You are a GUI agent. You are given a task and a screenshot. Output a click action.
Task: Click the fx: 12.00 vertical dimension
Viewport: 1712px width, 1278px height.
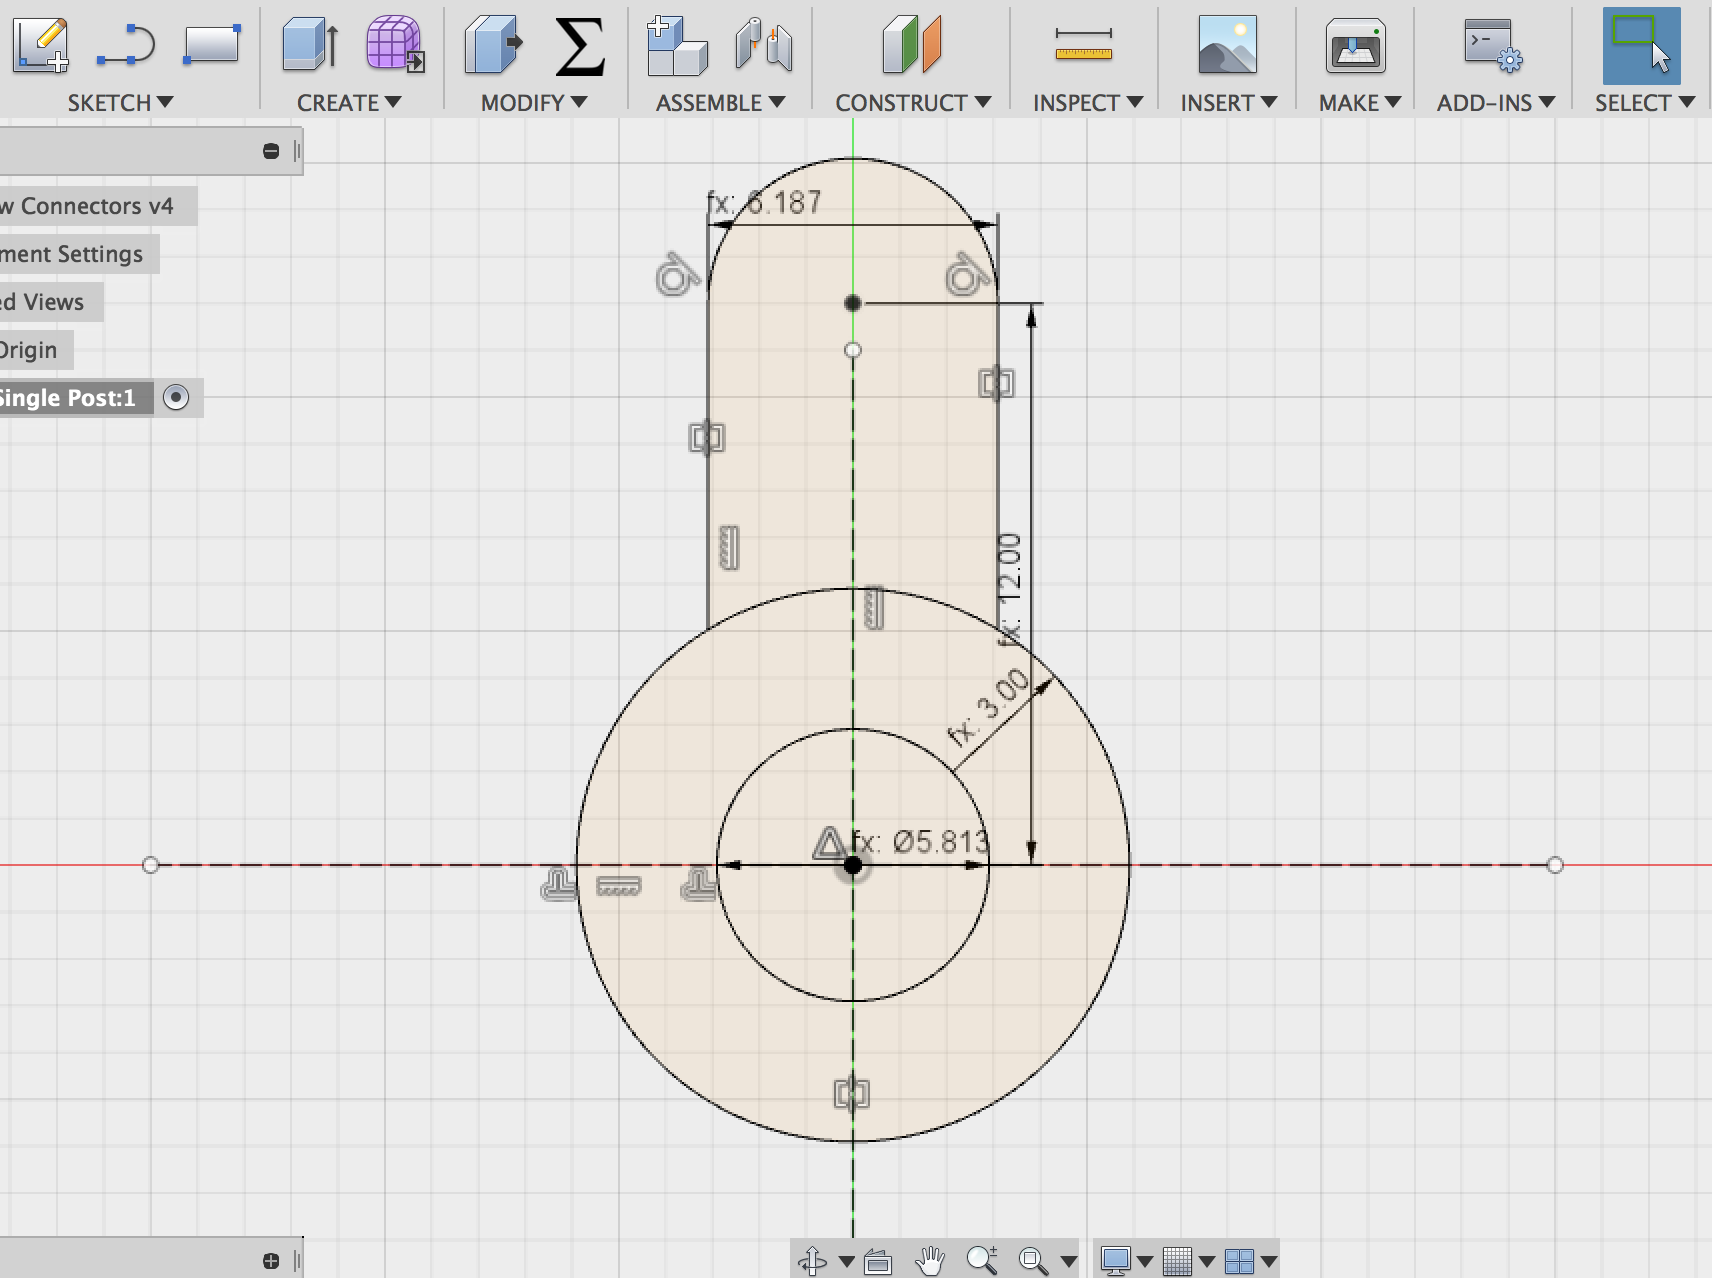[x=1010, y=590]
